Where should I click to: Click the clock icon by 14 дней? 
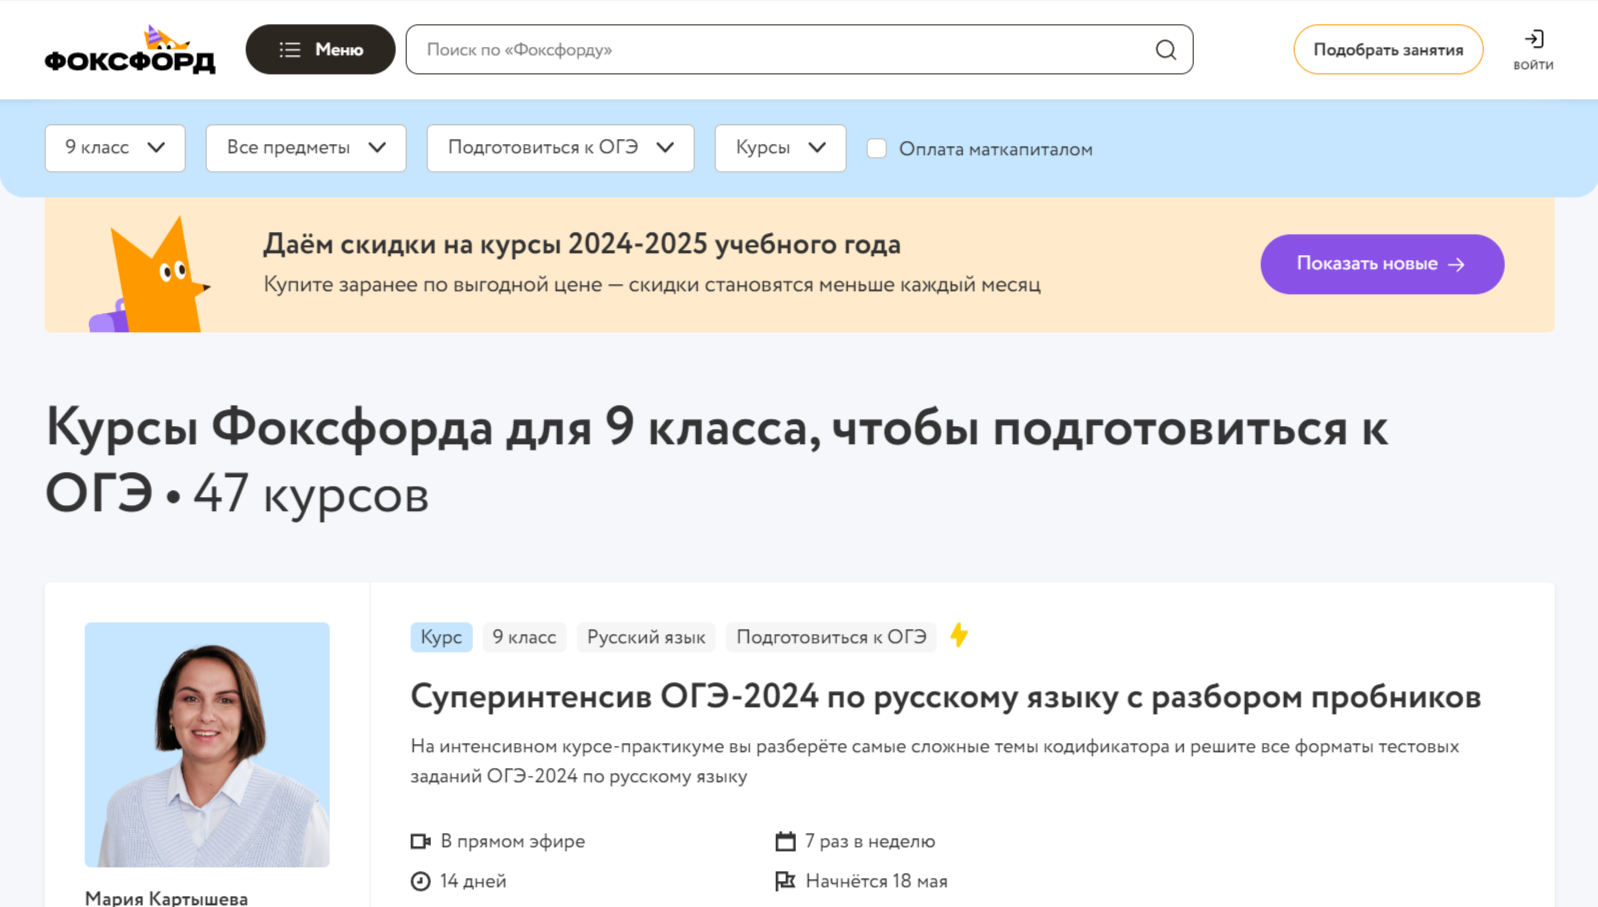tap(420, 881)
